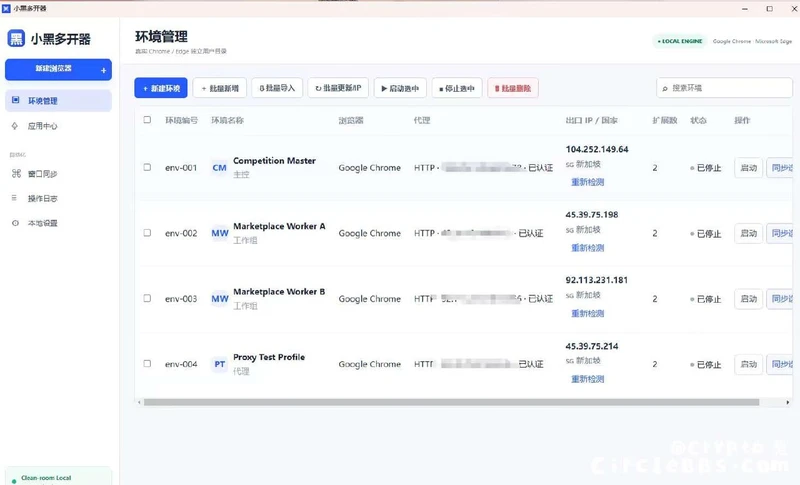Screen dimensions: 800x485
Task: Start env-002 with its 启动 button
Action: [x=748, y=233]
